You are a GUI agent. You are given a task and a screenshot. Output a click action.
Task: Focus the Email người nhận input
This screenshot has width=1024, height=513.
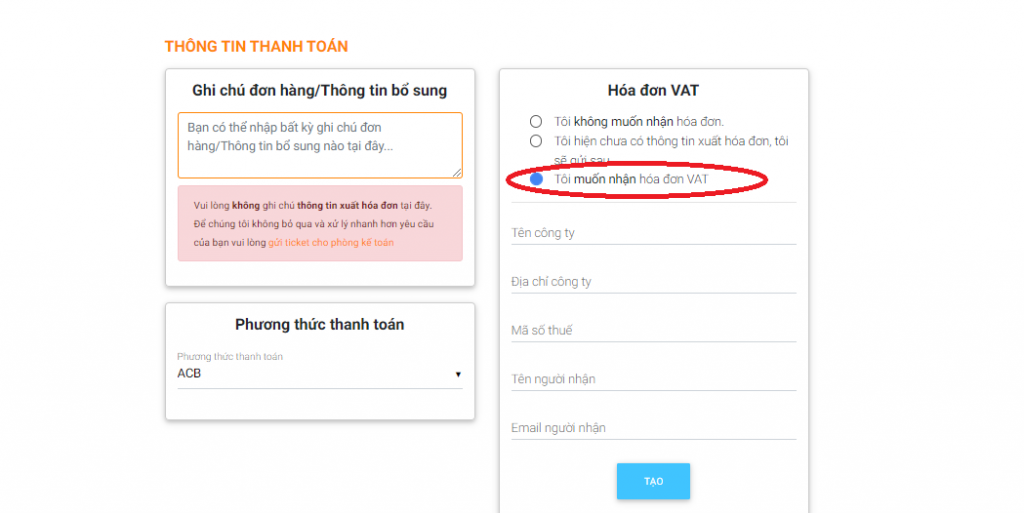coord(653,428)
